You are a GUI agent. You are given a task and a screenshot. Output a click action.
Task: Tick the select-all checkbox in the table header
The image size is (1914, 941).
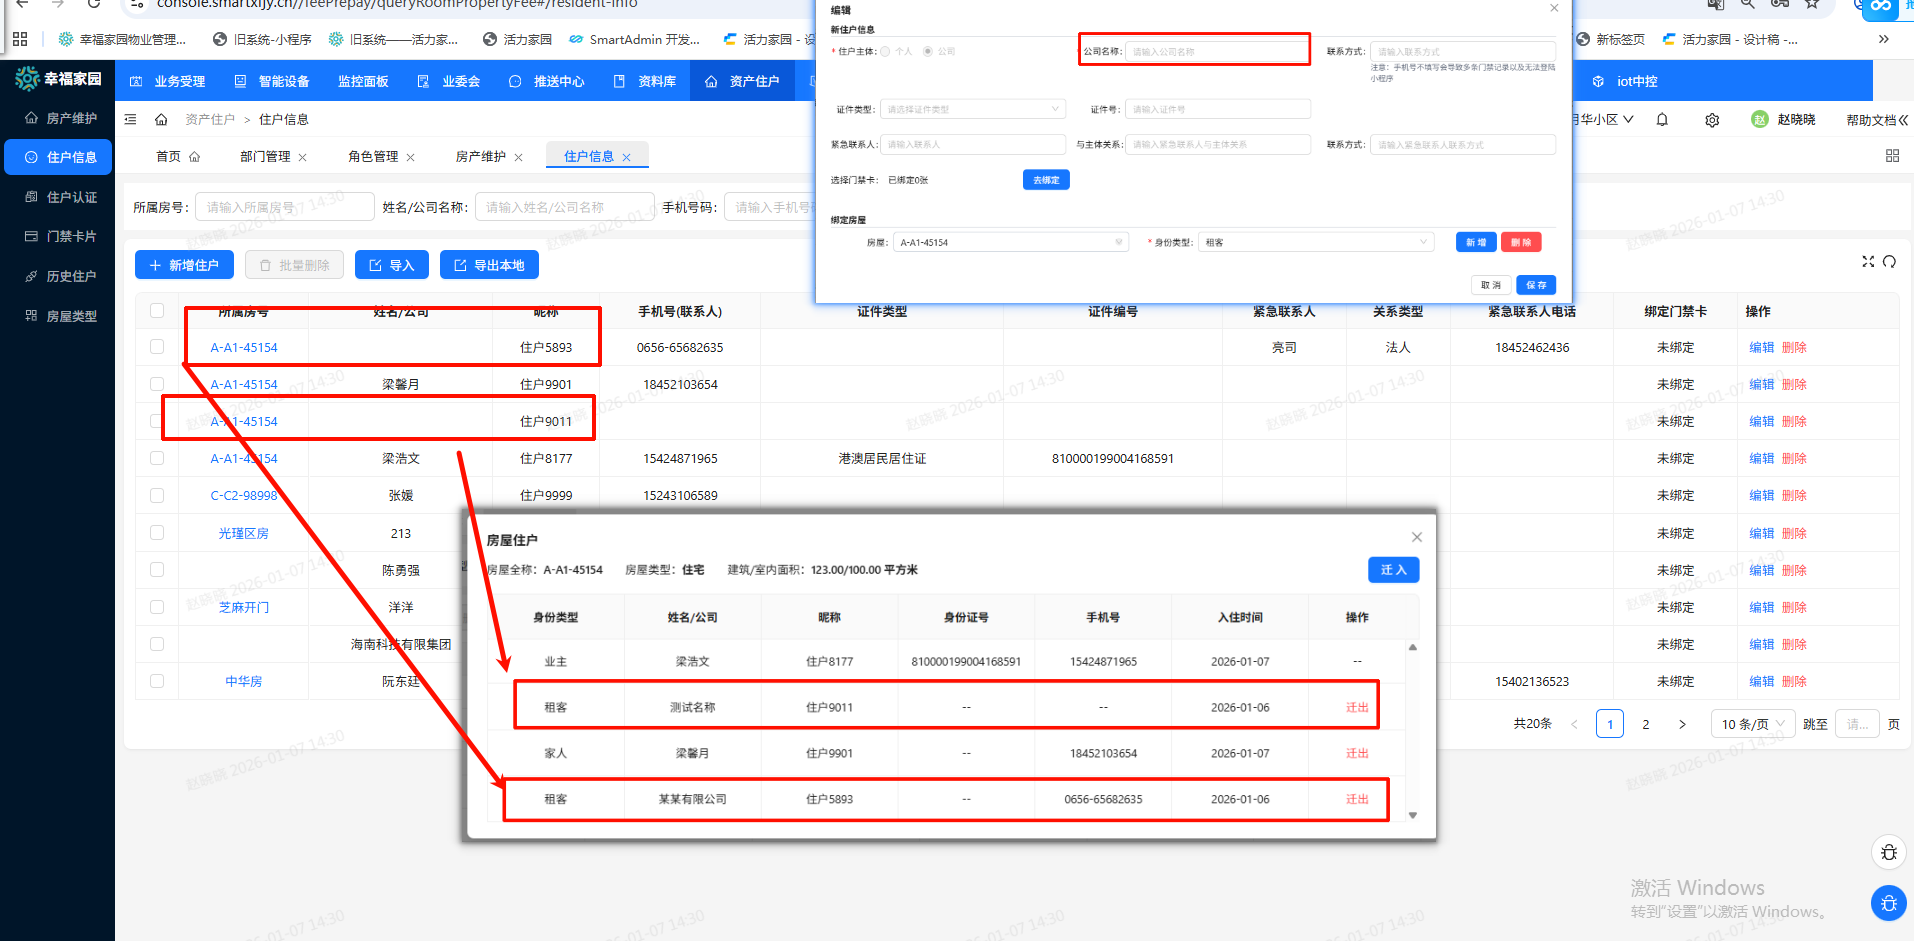[157, 310]
